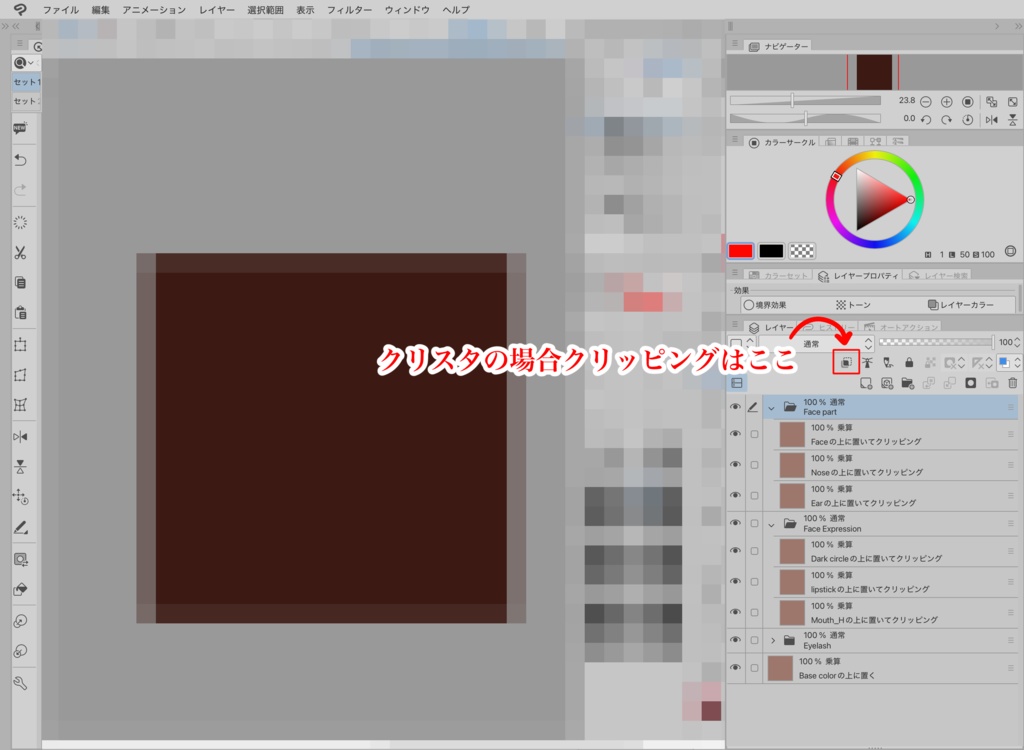Image resolution: width=1024 pixels, height=750 pixels.
Task: Create a new raster layer
Action: pyautogui.click(x=868, y=383)
